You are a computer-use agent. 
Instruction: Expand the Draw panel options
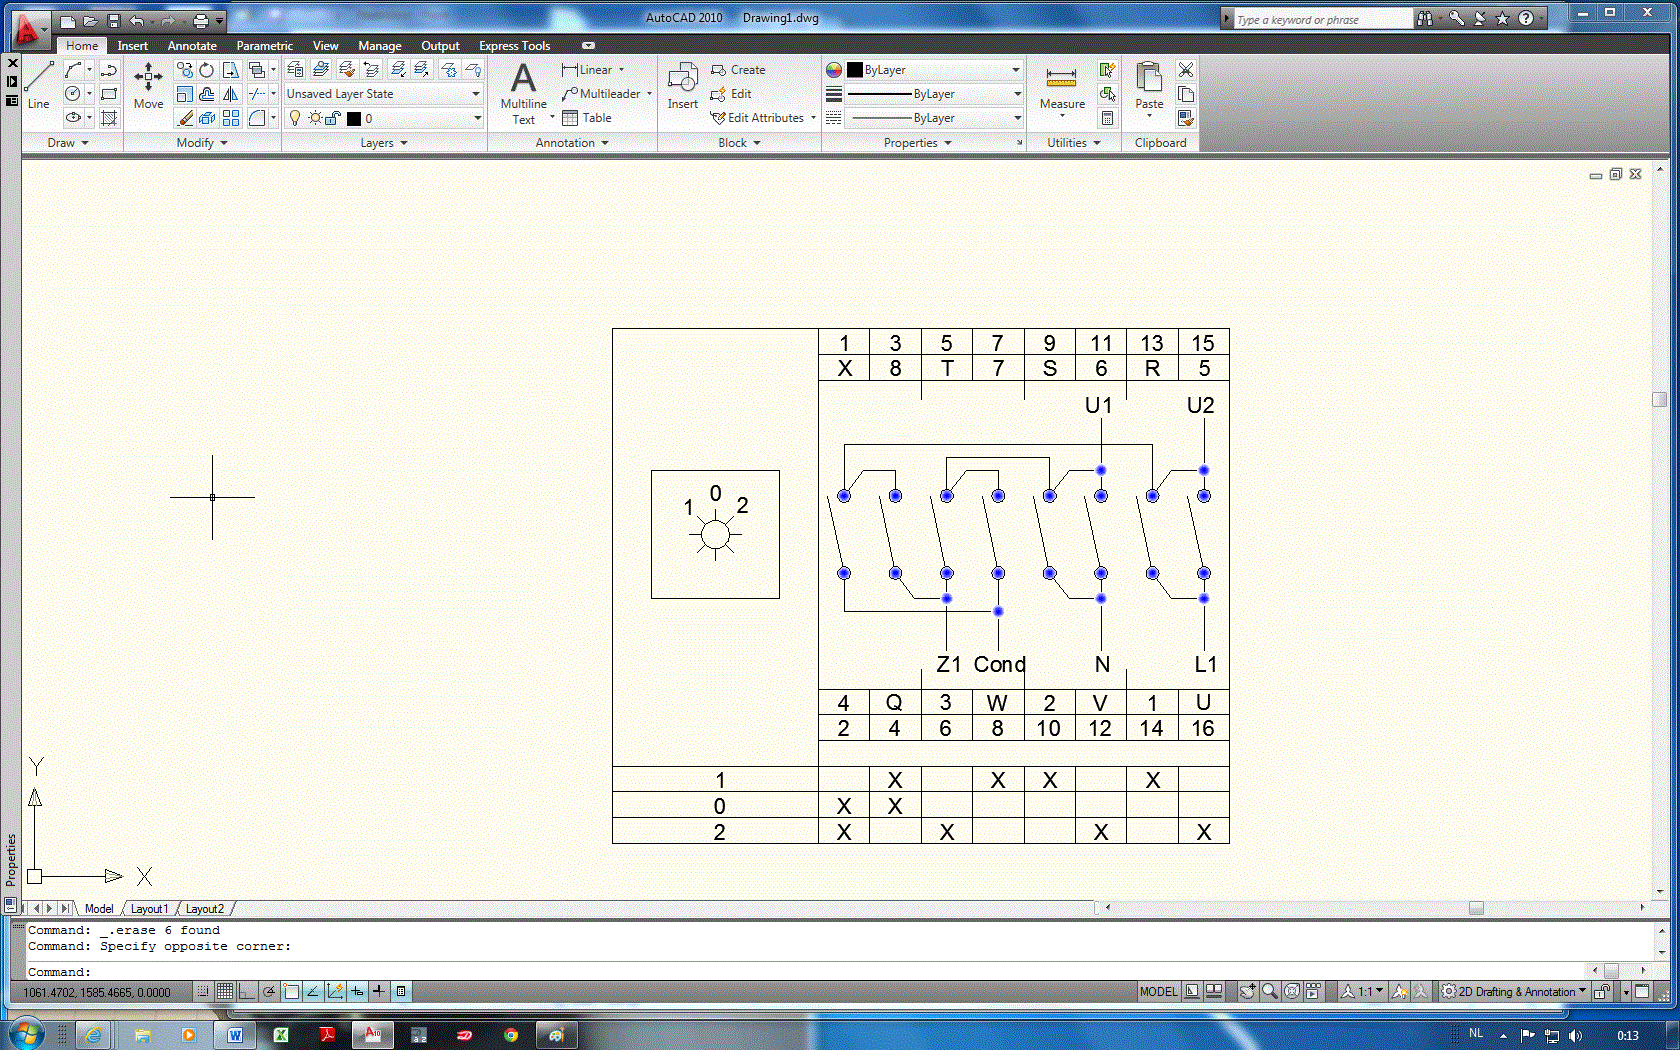tap(68, 143)
